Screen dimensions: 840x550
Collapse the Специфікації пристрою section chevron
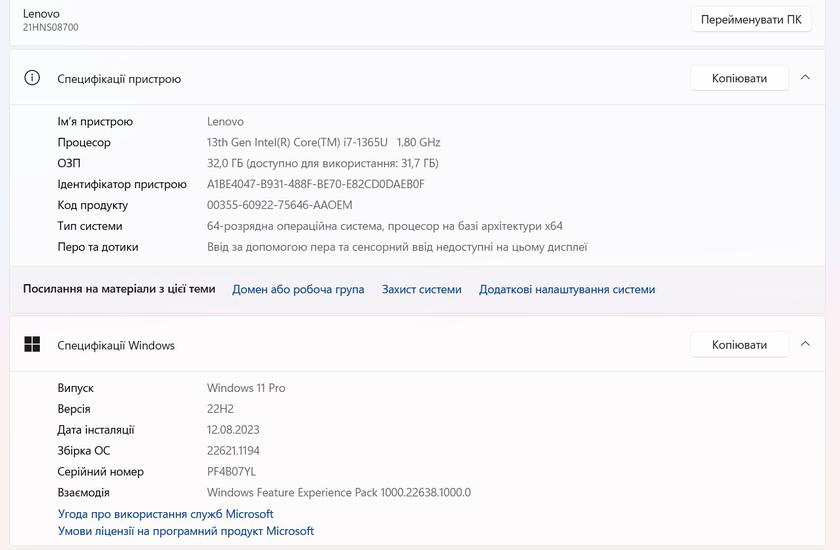[x=805, y=78]
